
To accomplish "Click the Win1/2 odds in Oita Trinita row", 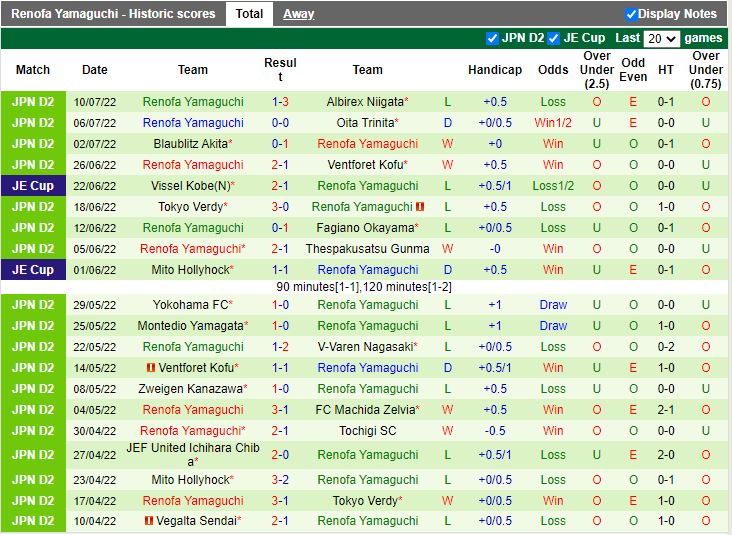I will [x=553, y=123].
